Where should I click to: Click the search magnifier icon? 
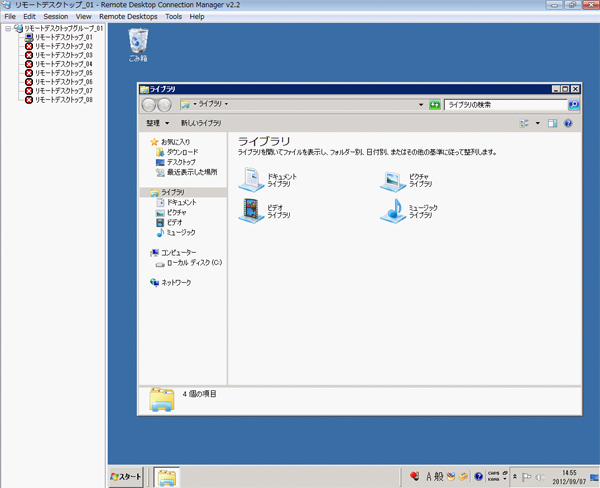(x=574, y=104)
